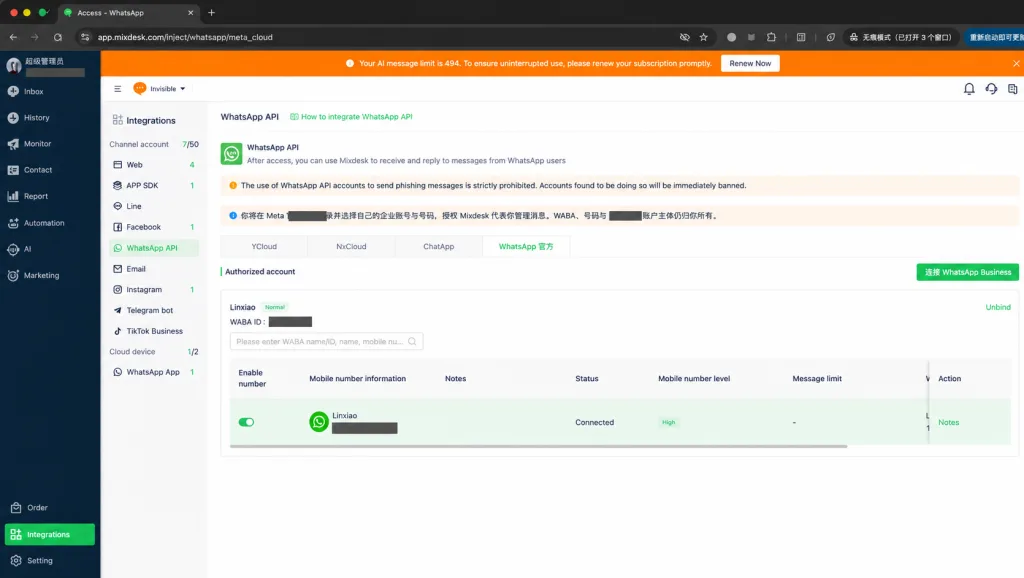1024x578 pixels.
Task: Click Connected status text
Action: coord(594,423)
